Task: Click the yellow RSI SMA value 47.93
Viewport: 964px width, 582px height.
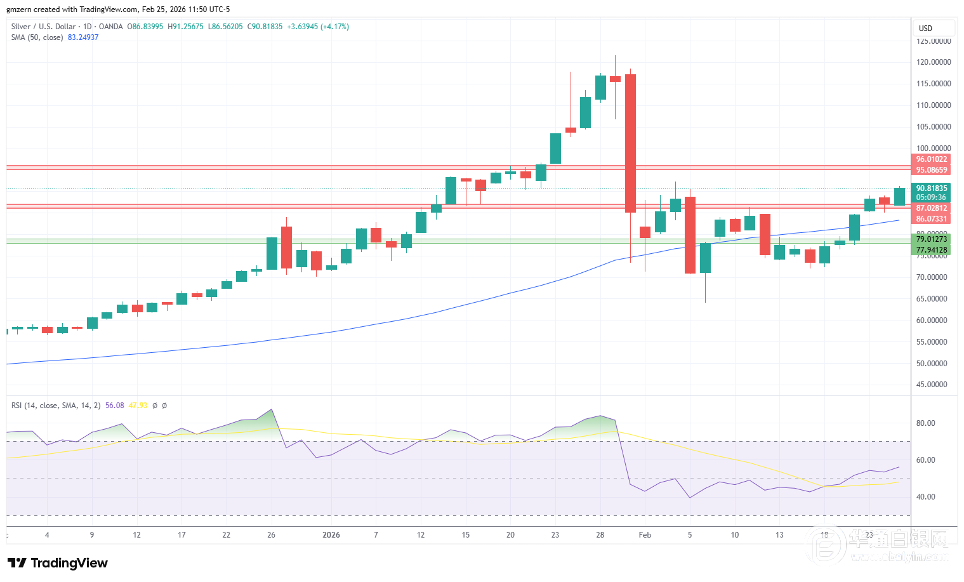Action: [x=138, y=405]
